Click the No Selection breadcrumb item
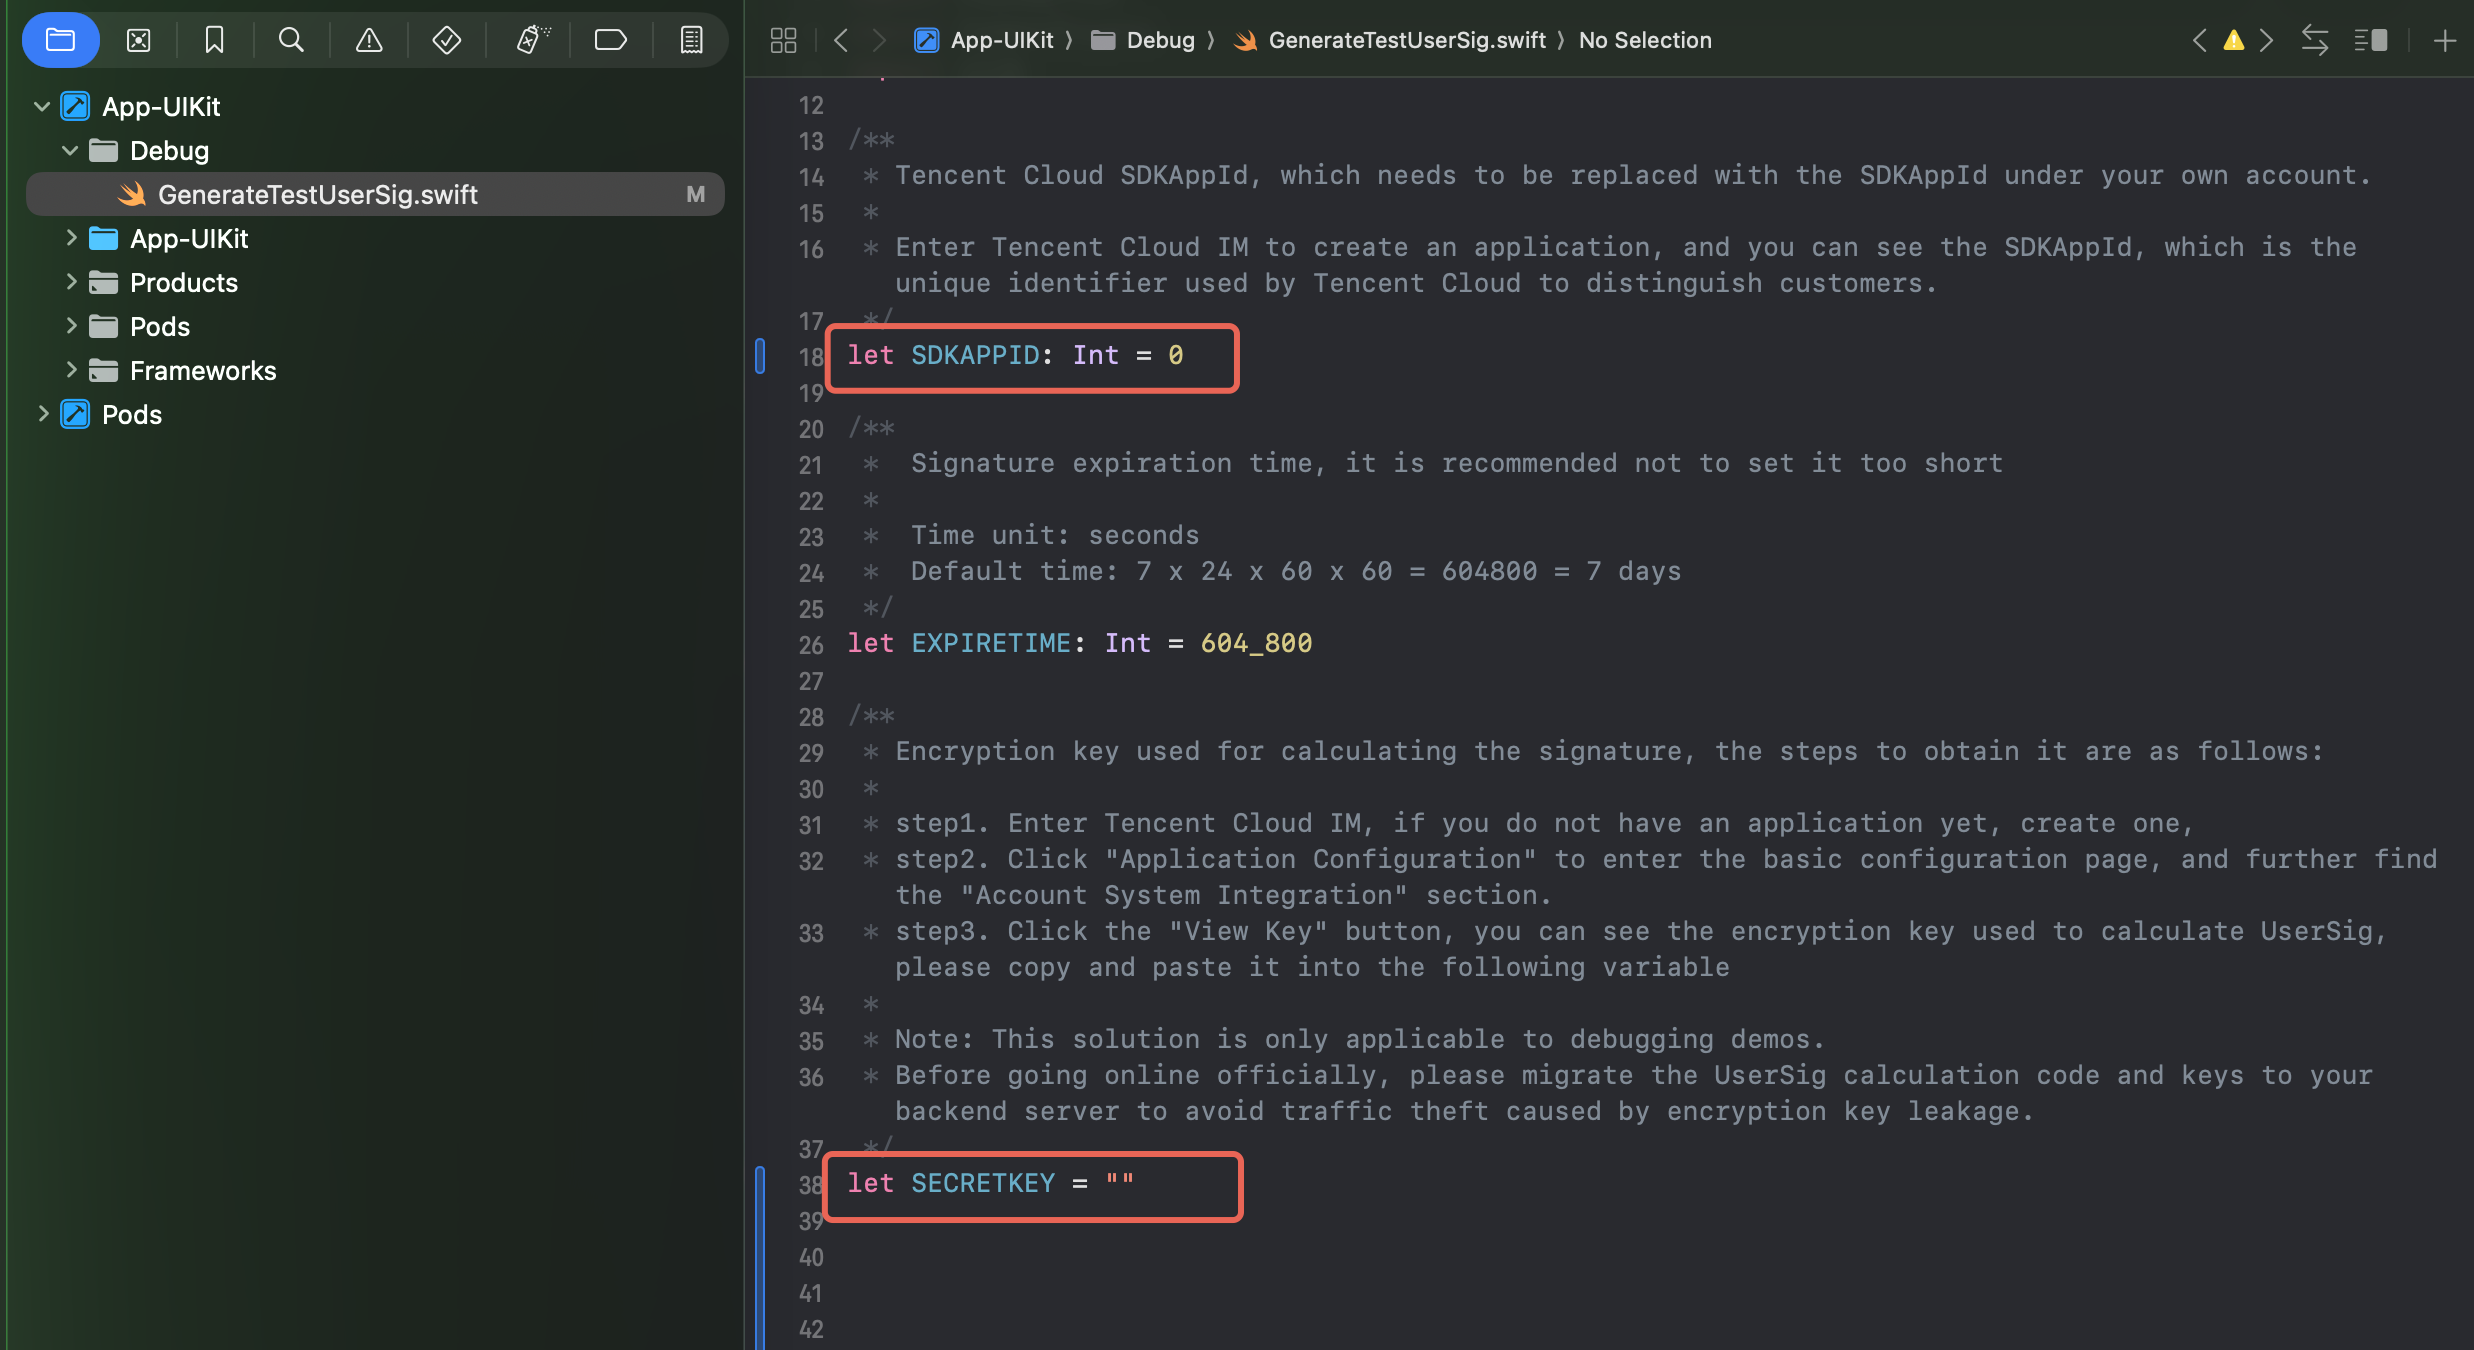This screenshot has width=2474, height=1350. (x=1644, y=40)
